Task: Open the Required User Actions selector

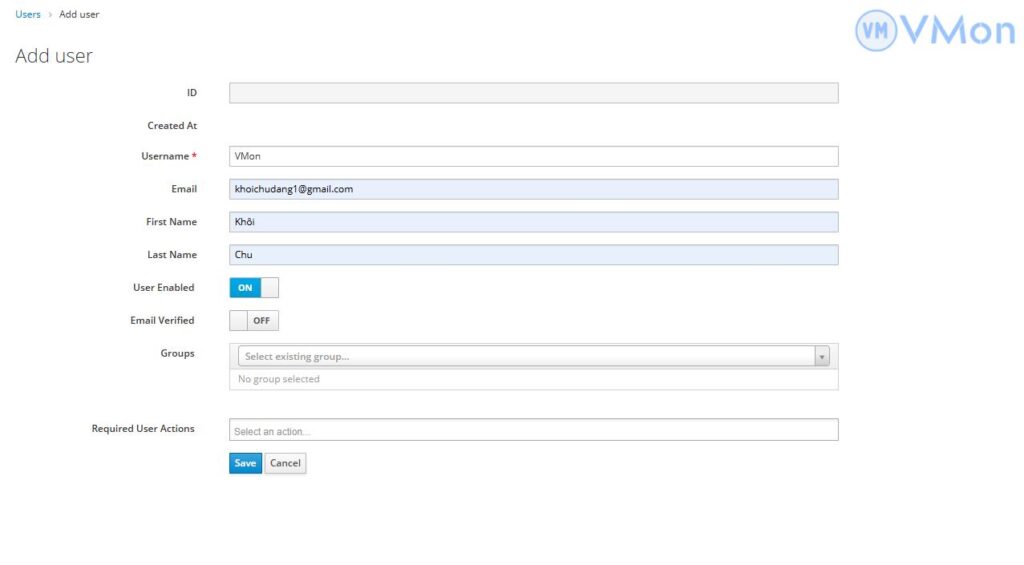Action: (533, 431)
